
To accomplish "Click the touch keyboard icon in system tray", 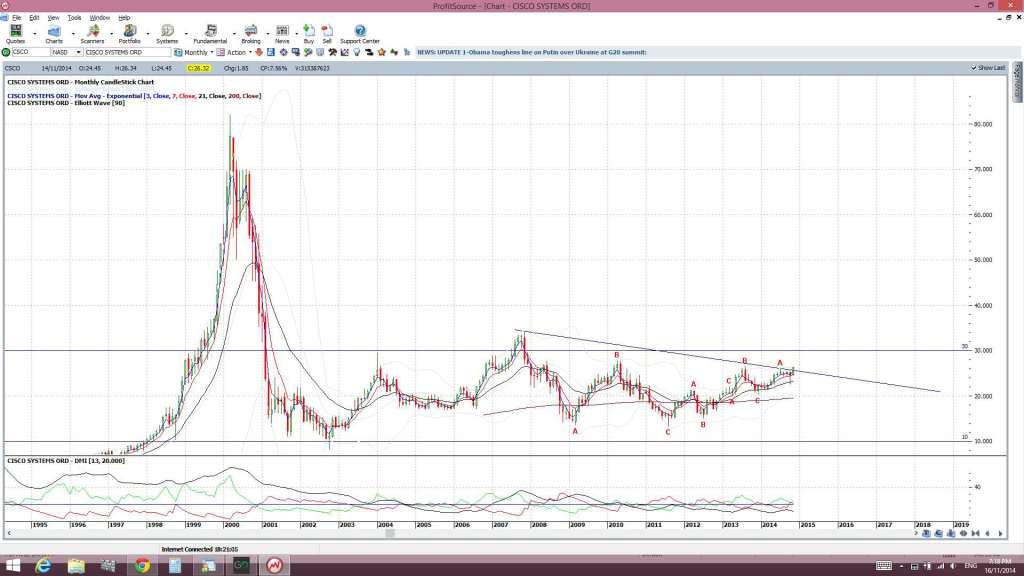I will tap(884, 566).
